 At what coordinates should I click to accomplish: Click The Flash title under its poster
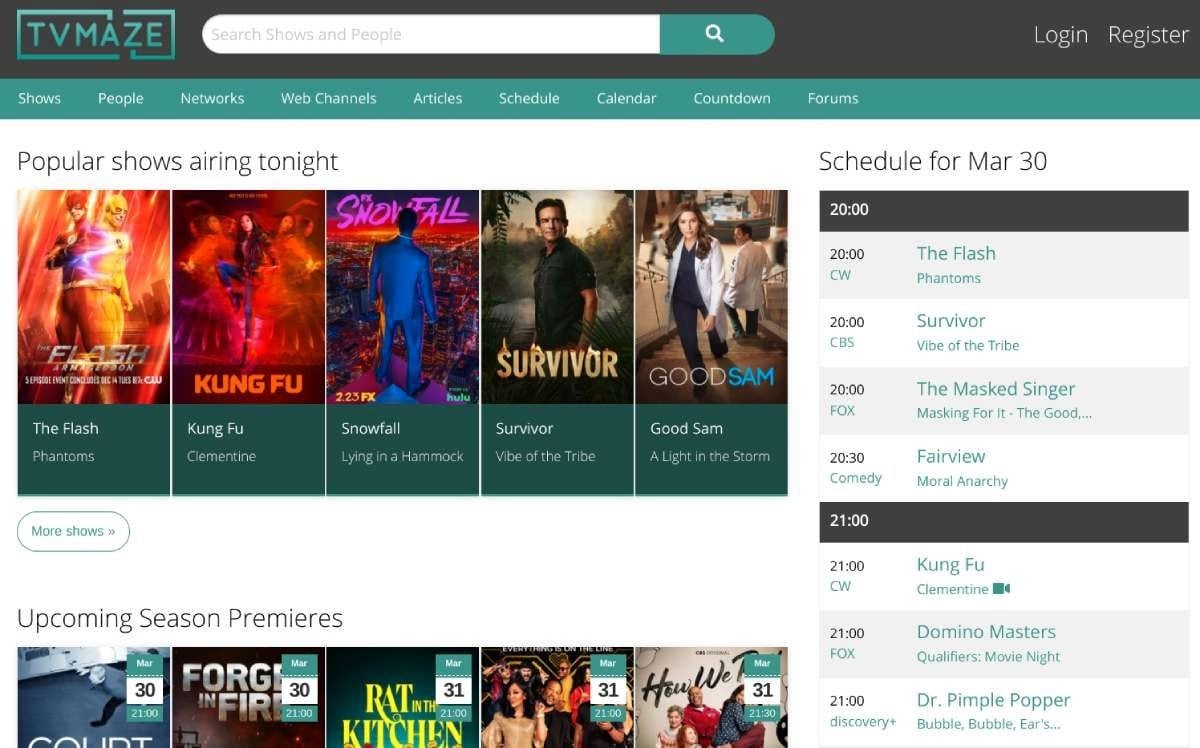coord(65,428)
